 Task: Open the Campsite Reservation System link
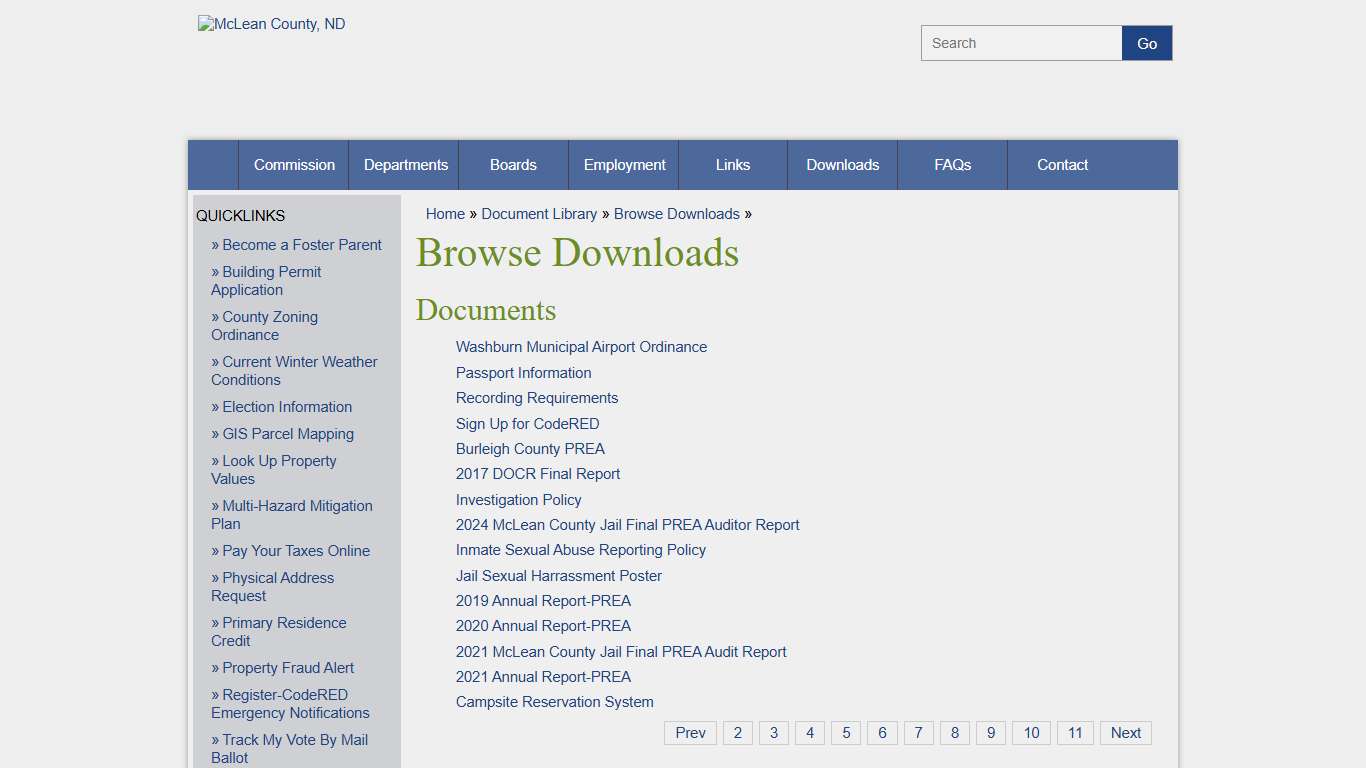(554, 701)
